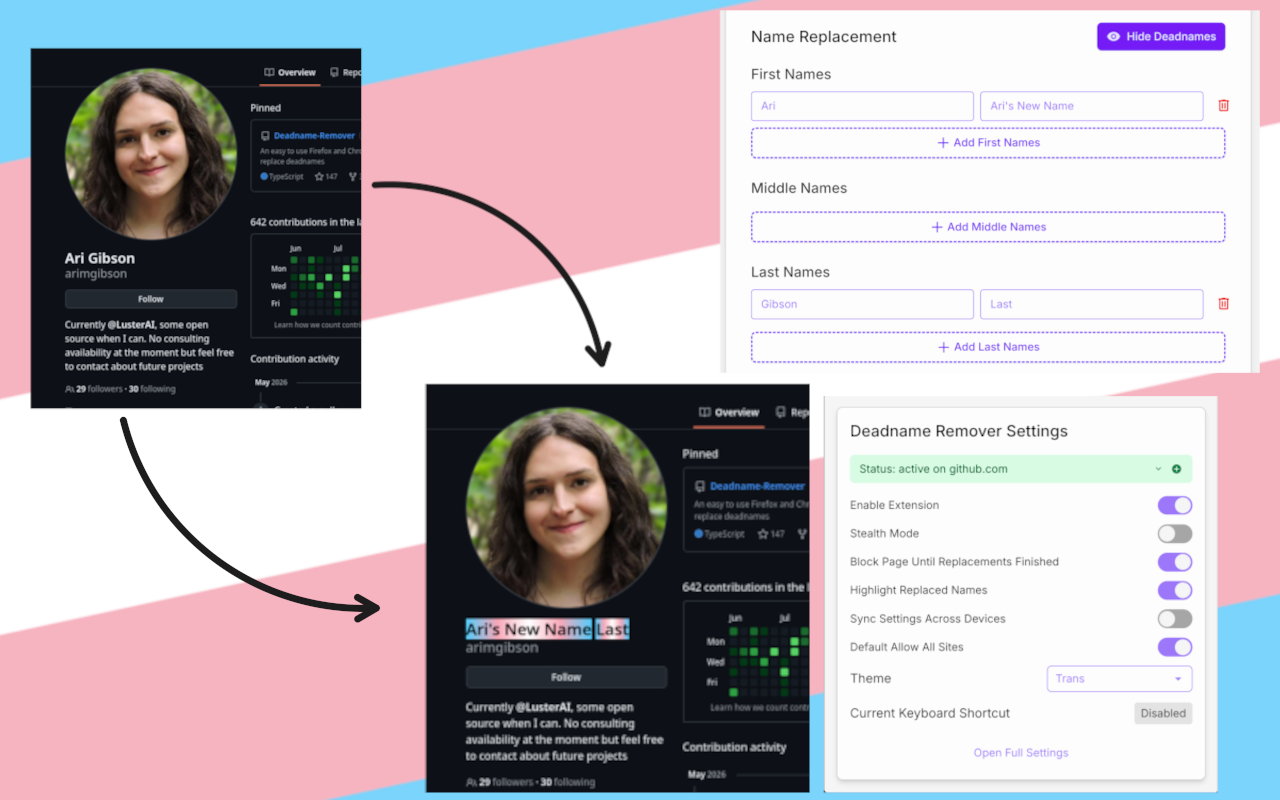
Task: Click Add Middle Names
Action: tap(988, 227)
